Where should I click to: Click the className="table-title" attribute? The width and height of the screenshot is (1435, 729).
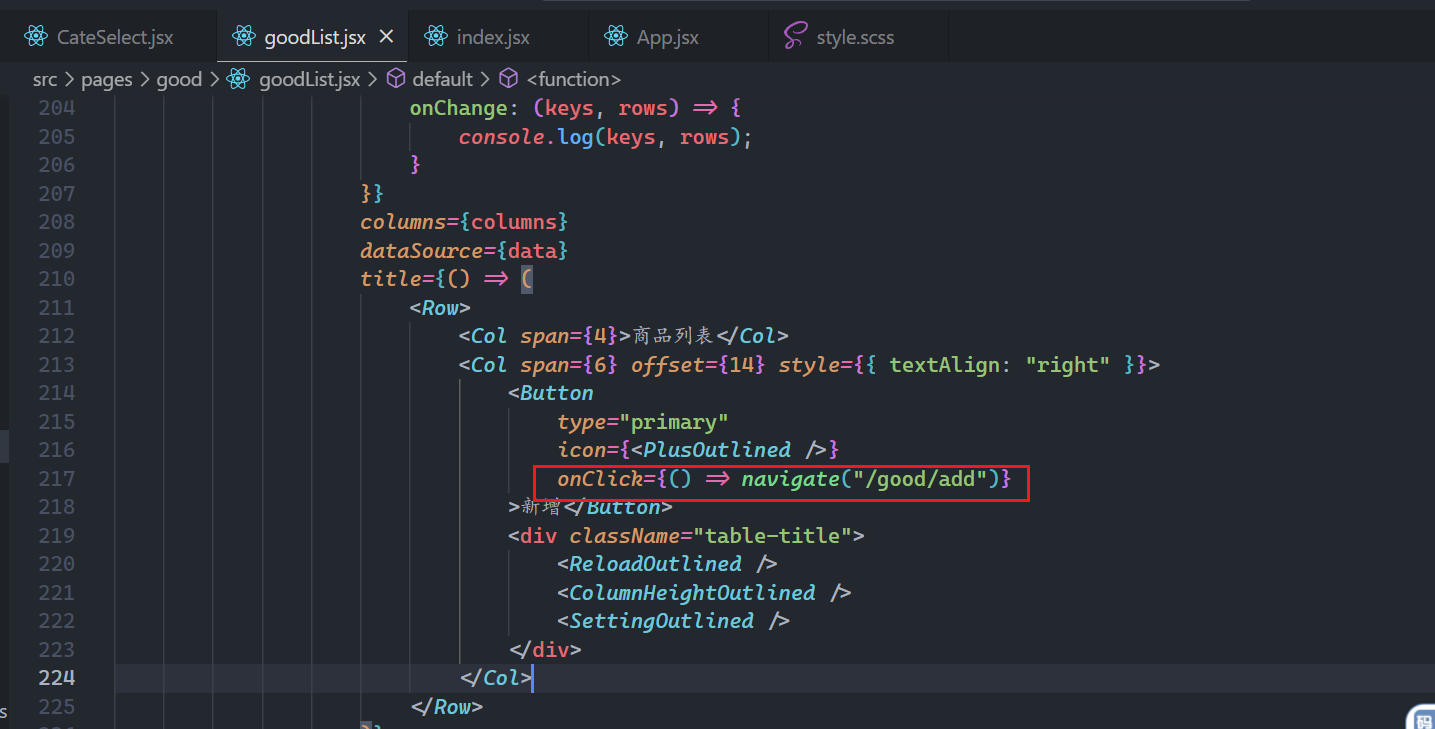pyautogui.click(x=710, y=536)
